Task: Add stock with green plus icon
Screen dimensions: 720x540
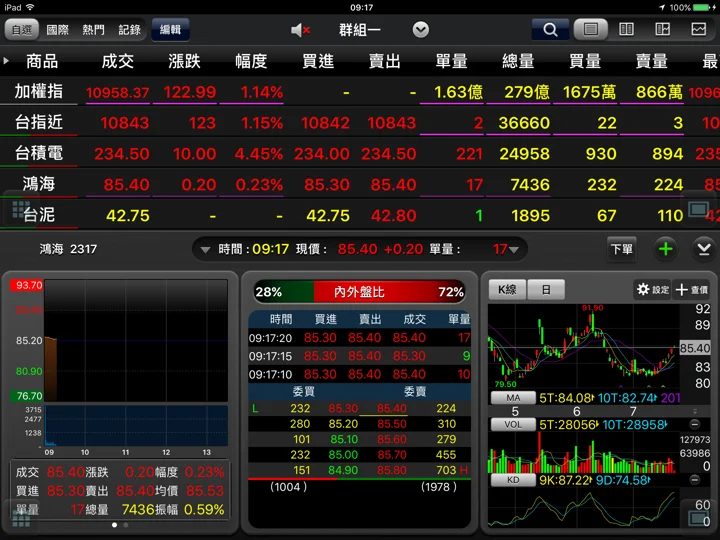Action: pos(665,249)
